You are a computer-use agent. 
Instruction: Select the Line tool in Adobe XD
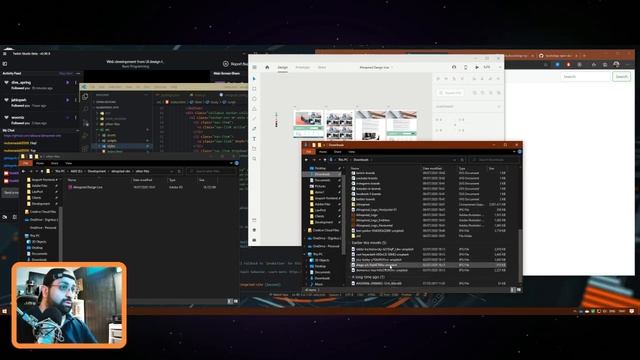point(254,119)
